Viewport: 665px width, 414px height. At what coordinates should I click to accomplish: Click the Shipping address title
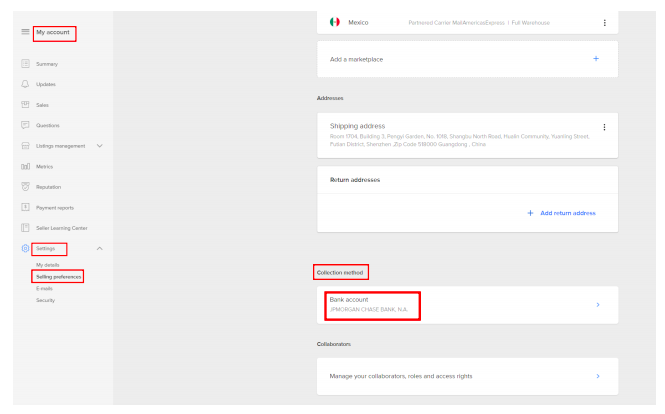coord(358,126)
